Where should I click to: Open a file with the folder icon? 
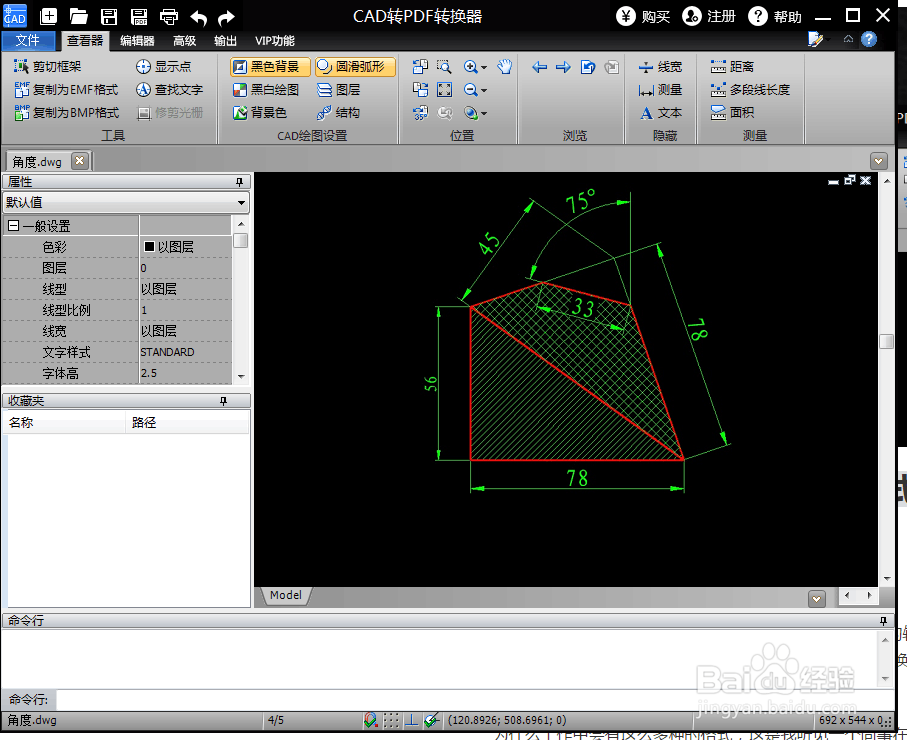tap(79, 16)
